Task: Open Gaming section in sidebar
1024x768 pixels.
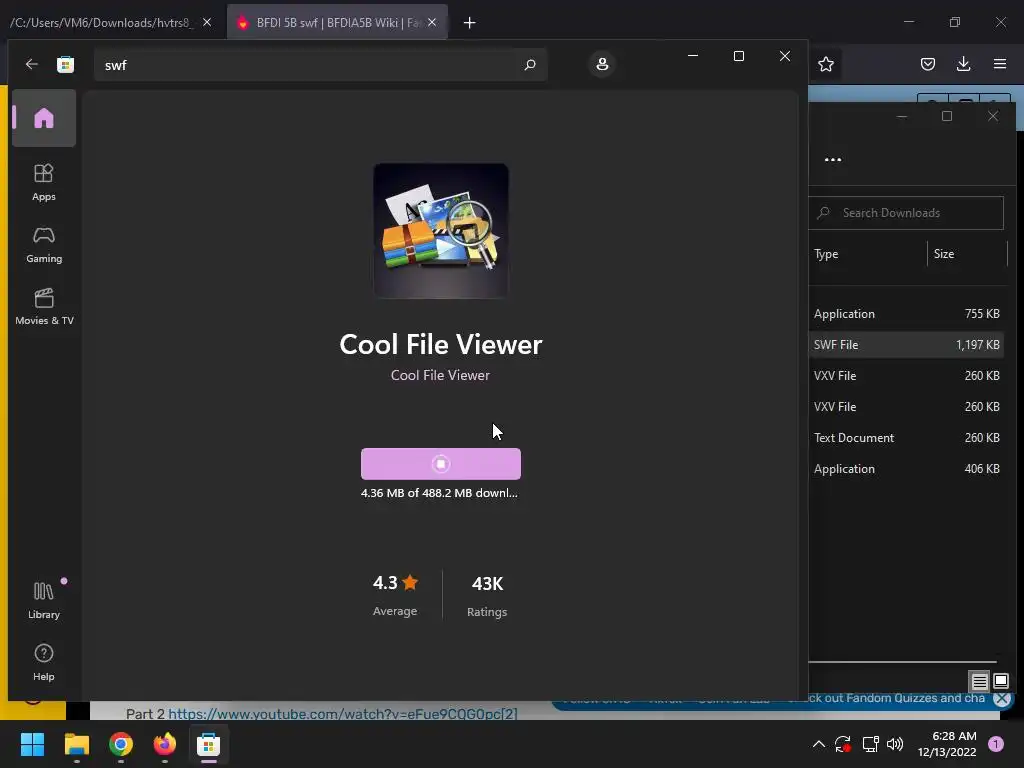Action: pyautogui.click(x=44, y=245)
